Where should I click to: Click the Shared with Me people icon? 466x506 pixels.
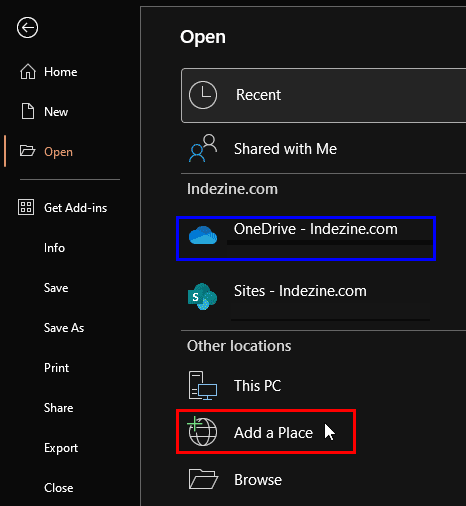coord(203,148)
